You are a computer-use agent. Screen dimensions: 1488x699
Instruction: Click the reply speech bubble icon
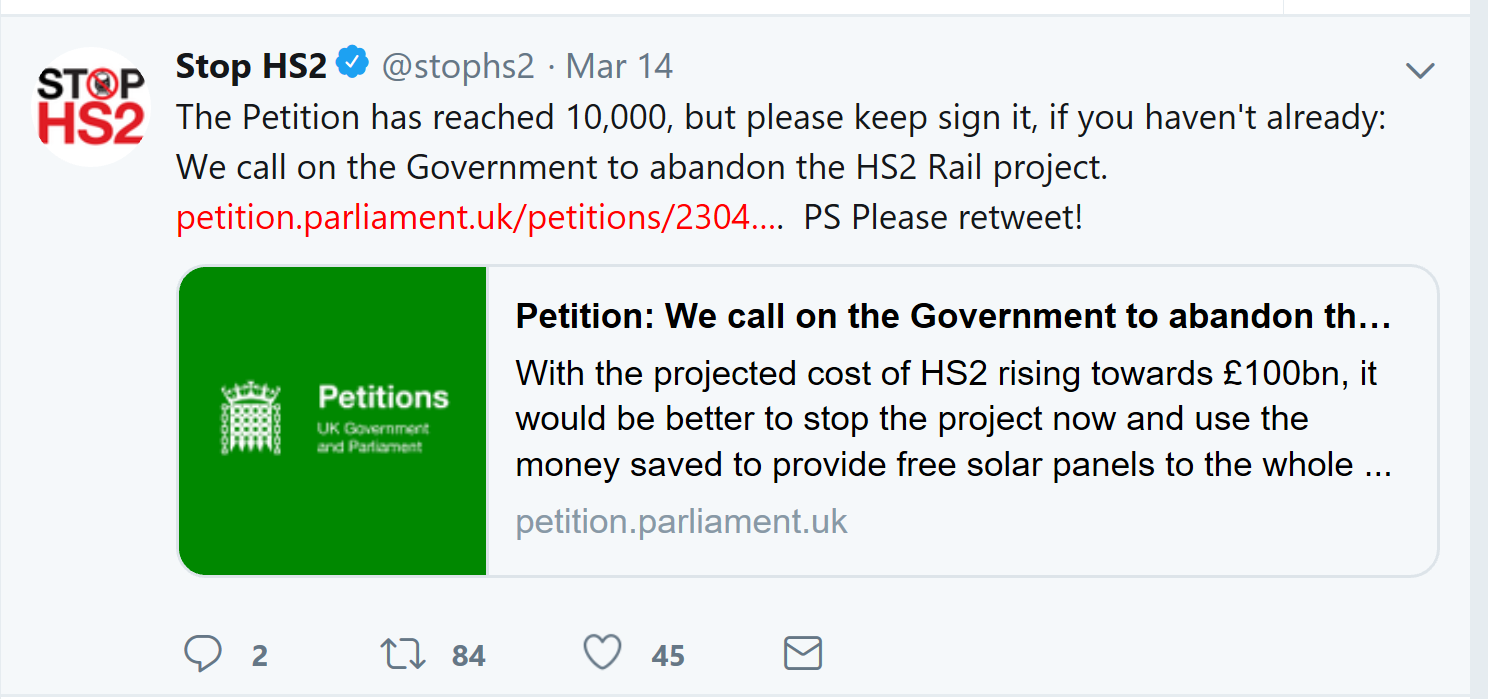204,653
